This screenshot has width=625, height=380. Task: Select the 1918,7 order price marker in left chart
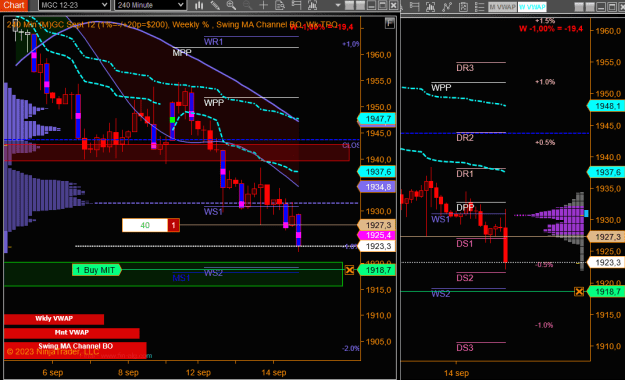[377, 270]
